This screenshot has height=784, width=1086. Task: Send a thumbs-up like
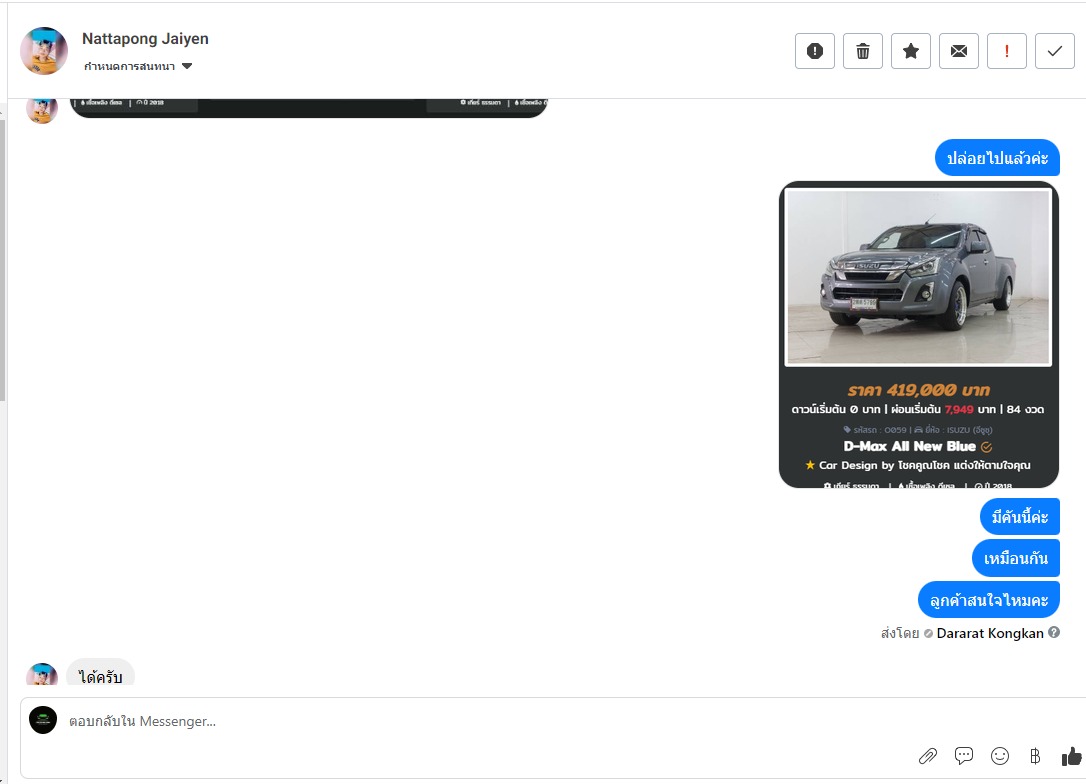[x=1071, y=756]
